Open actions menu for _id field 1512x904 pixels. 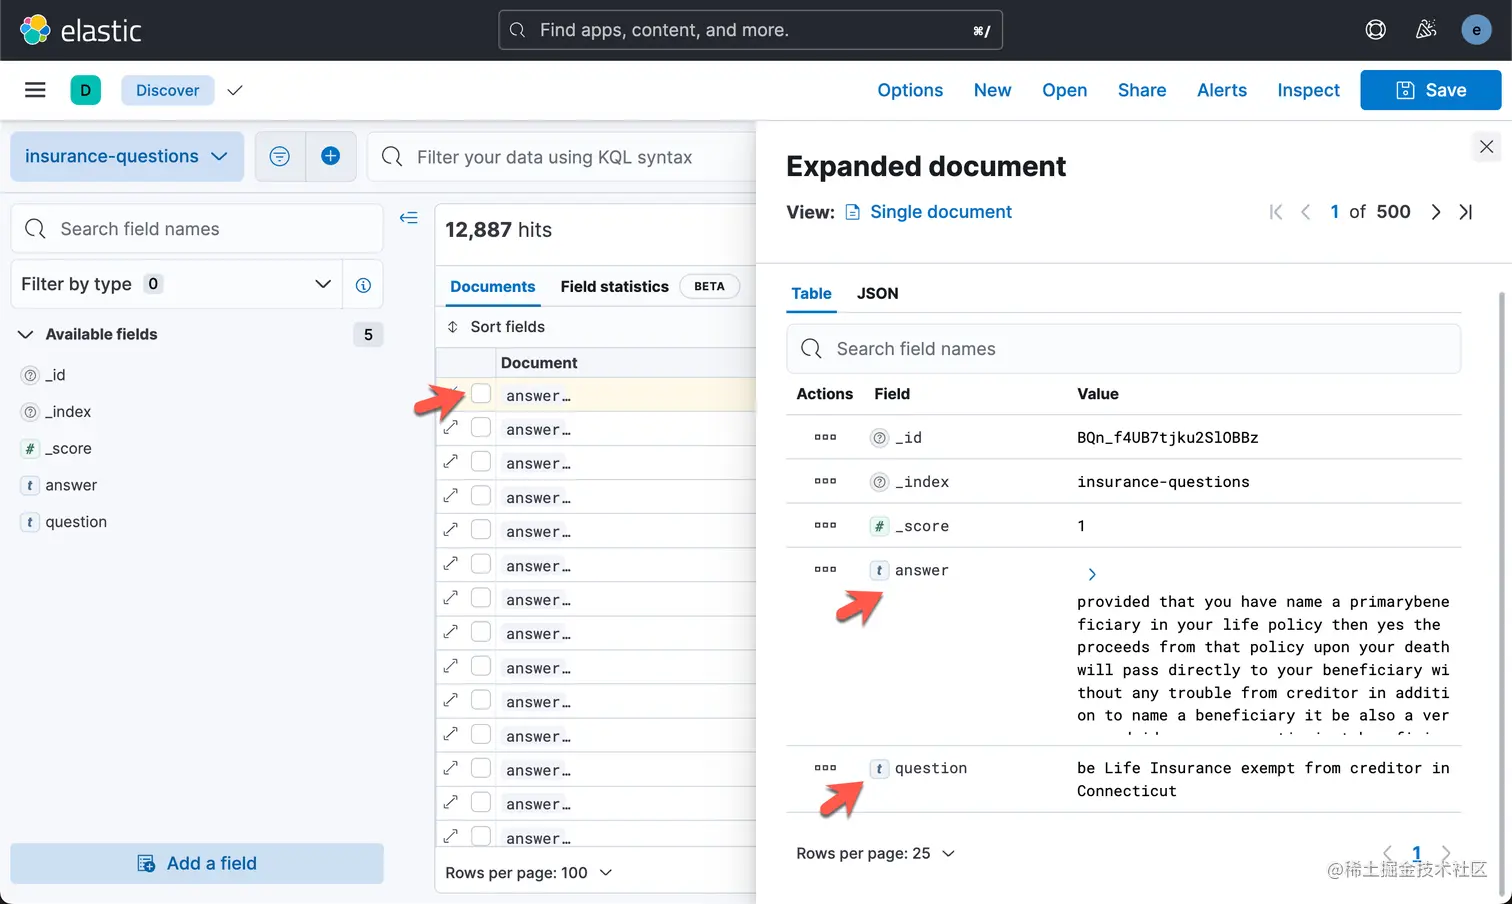(825, 437)
